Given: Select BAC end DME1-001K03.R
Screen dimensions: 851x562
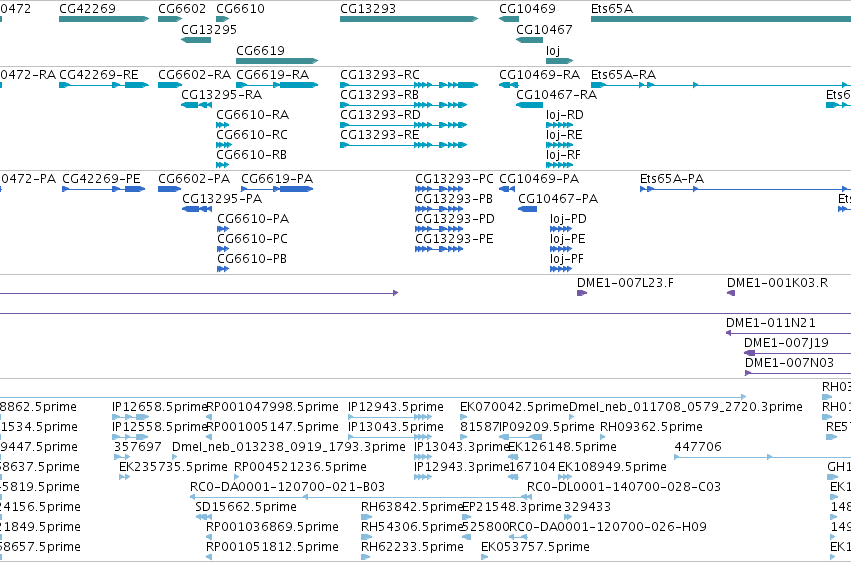Looking at the screenshot, I should [731, 293].
